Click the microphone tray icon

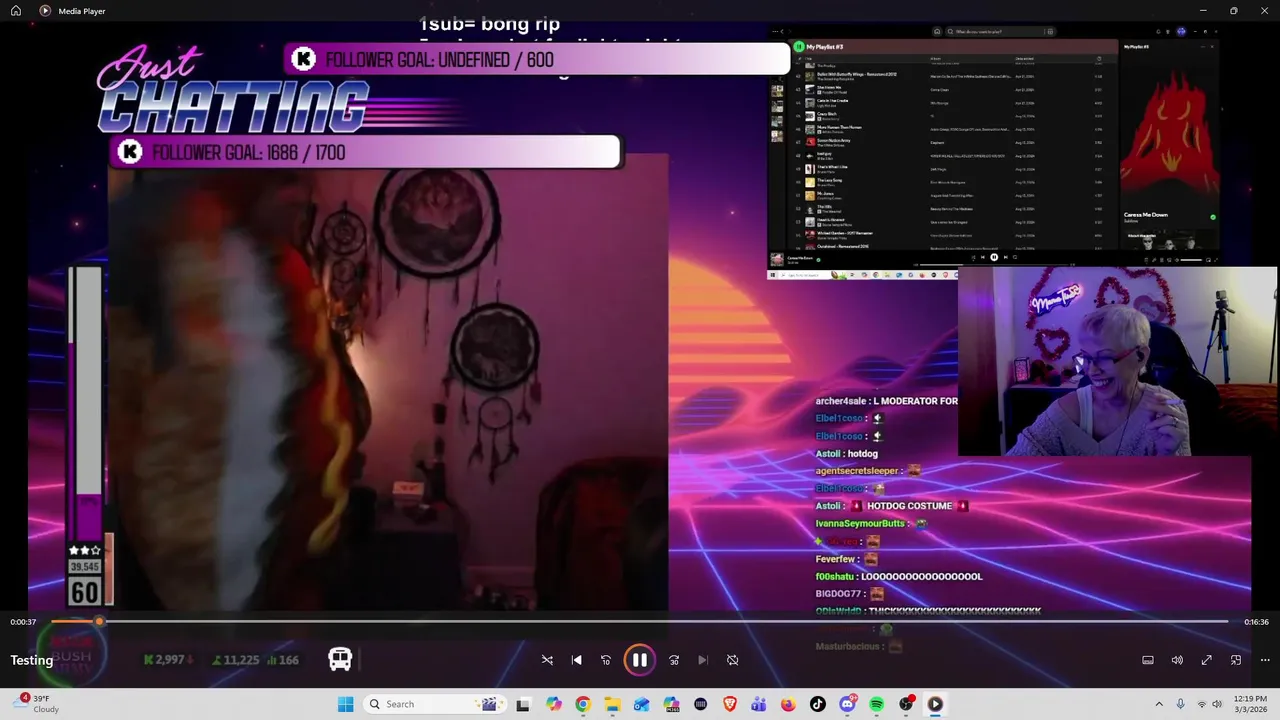coord(1181,704)
